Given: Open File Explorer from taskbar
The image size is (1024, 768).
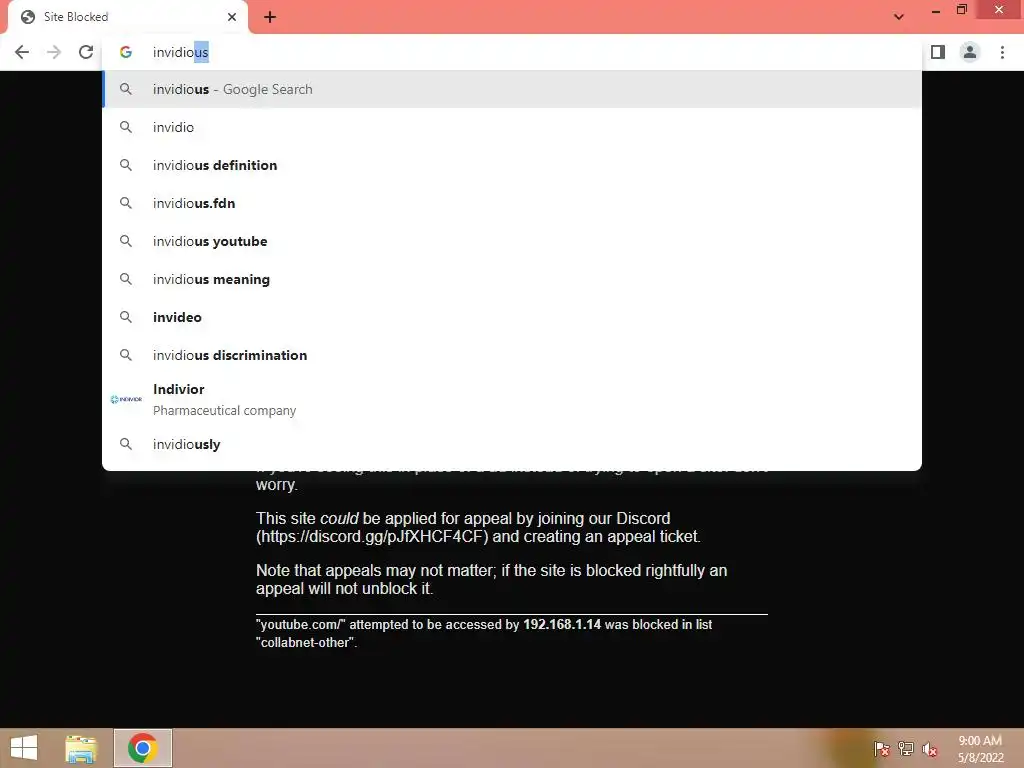Looking at the screenshot, I should point(81,748).
